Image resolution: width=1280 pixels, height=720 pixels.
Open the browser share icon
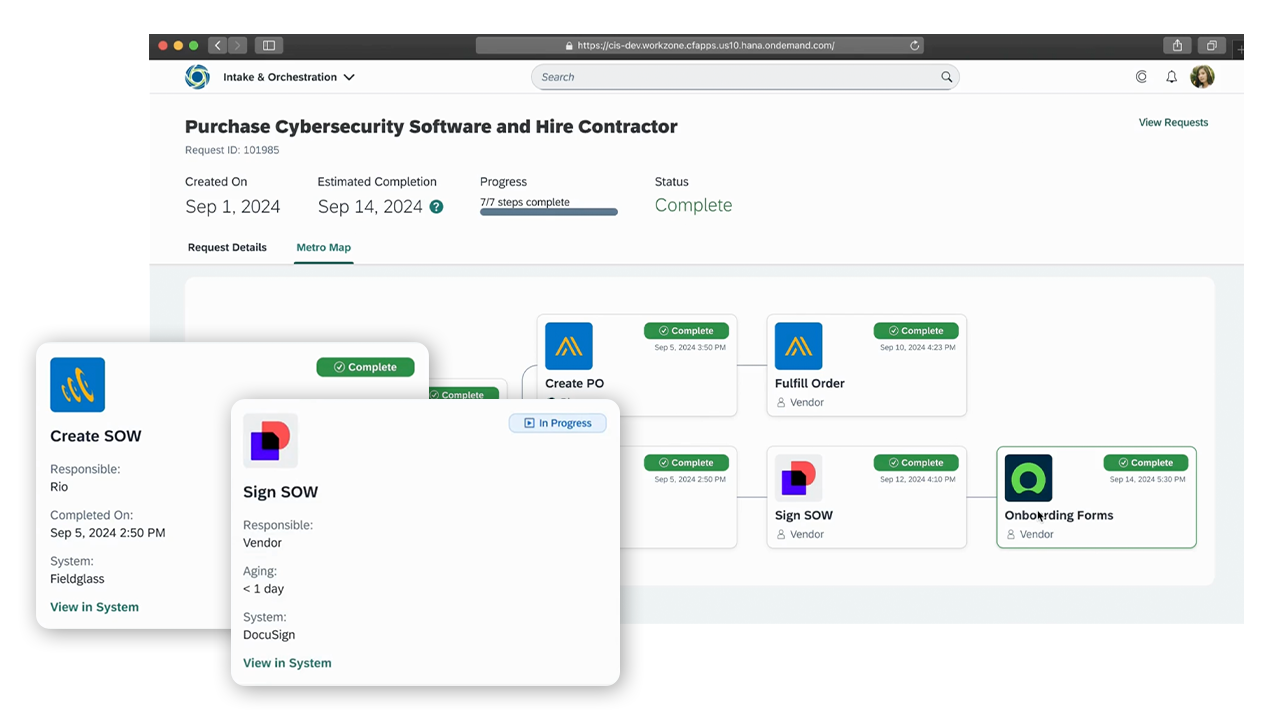pos(1177,46)
